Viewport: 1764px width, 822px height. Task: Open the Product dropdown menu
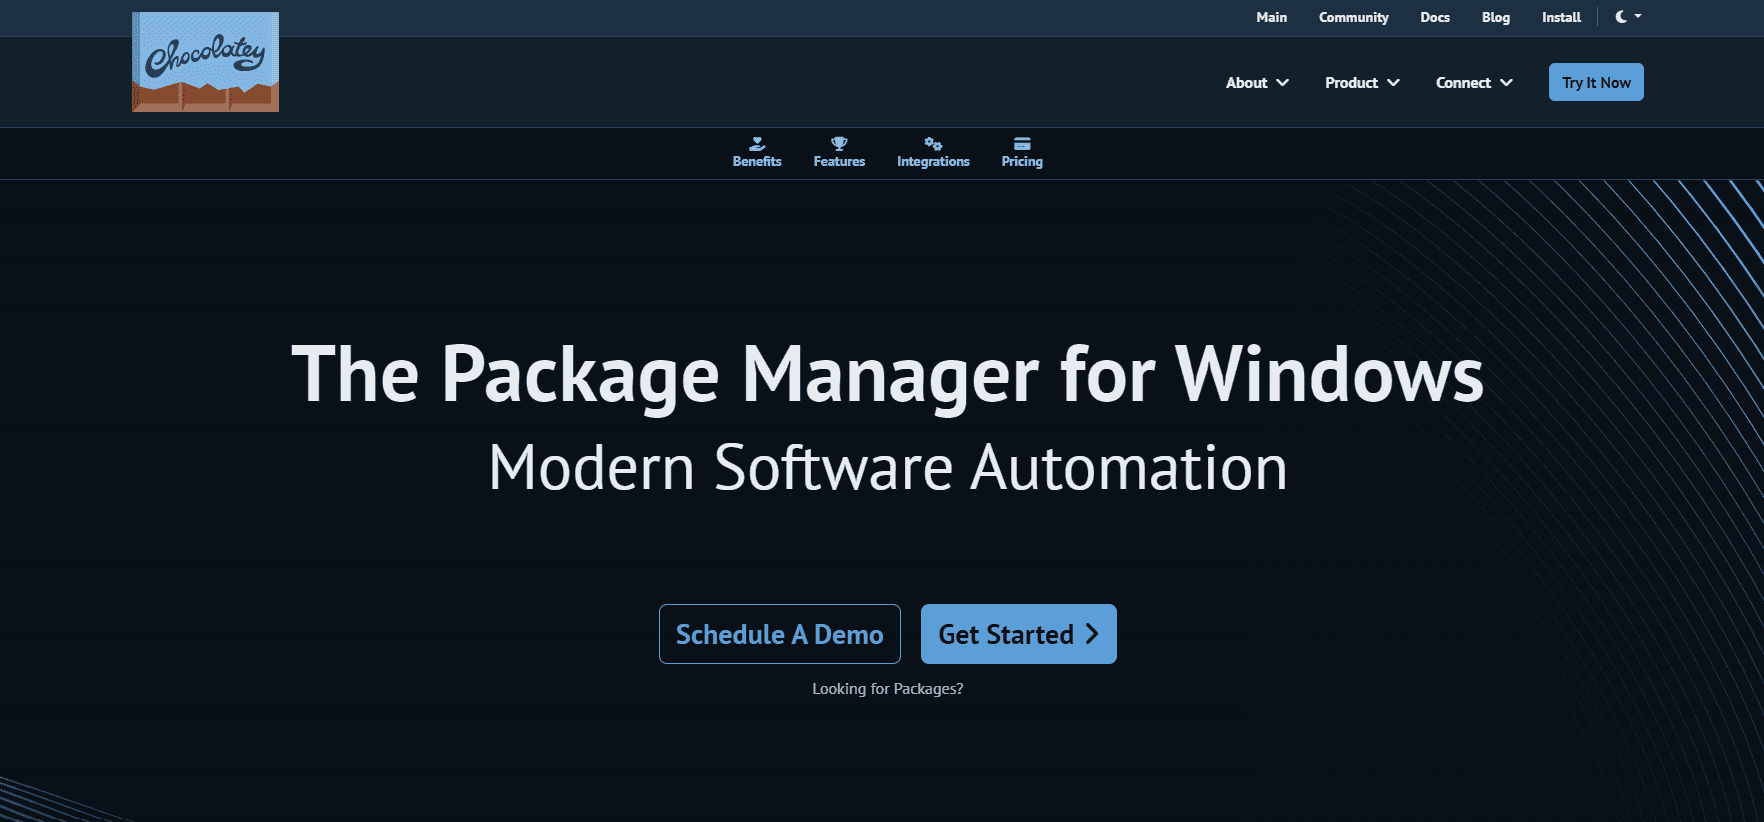point(1362,83)
